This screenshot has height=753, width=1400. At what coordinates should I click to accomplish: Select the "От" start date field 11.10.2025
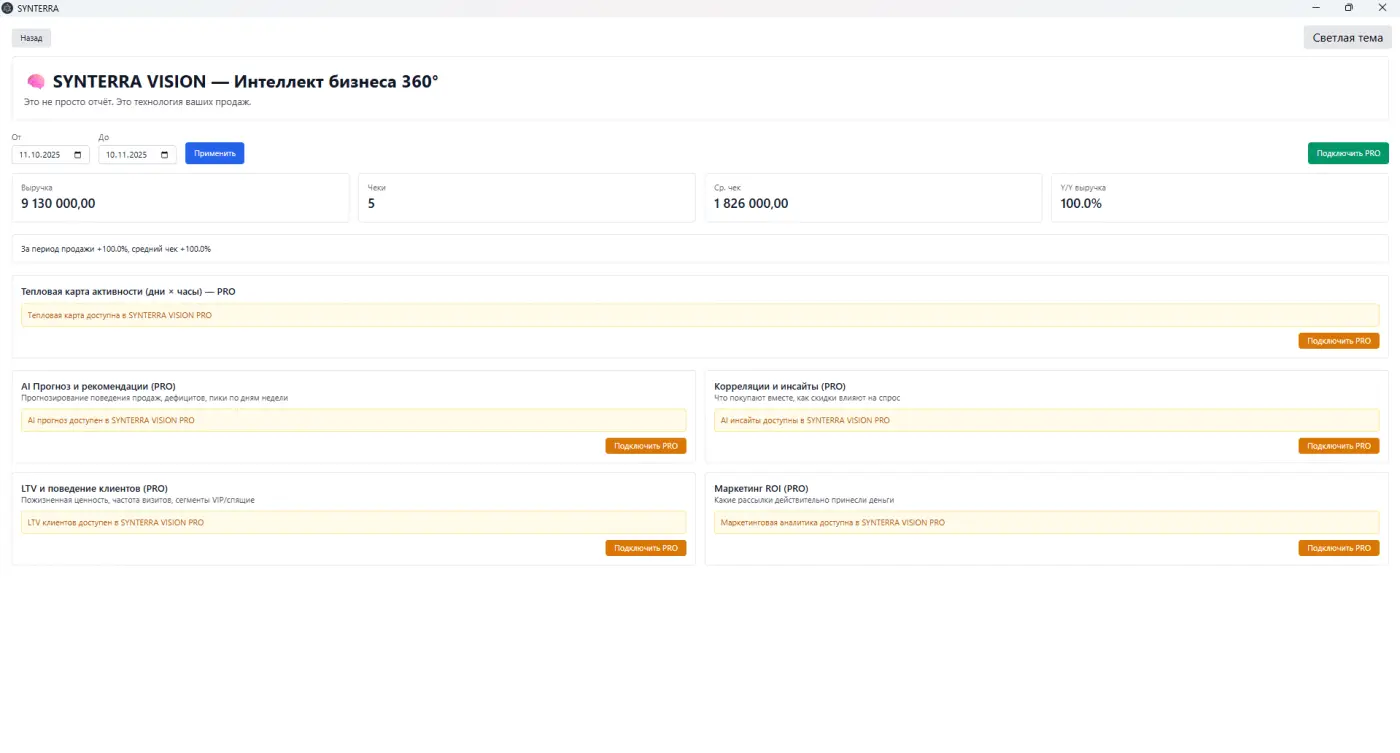pos(42,155)
